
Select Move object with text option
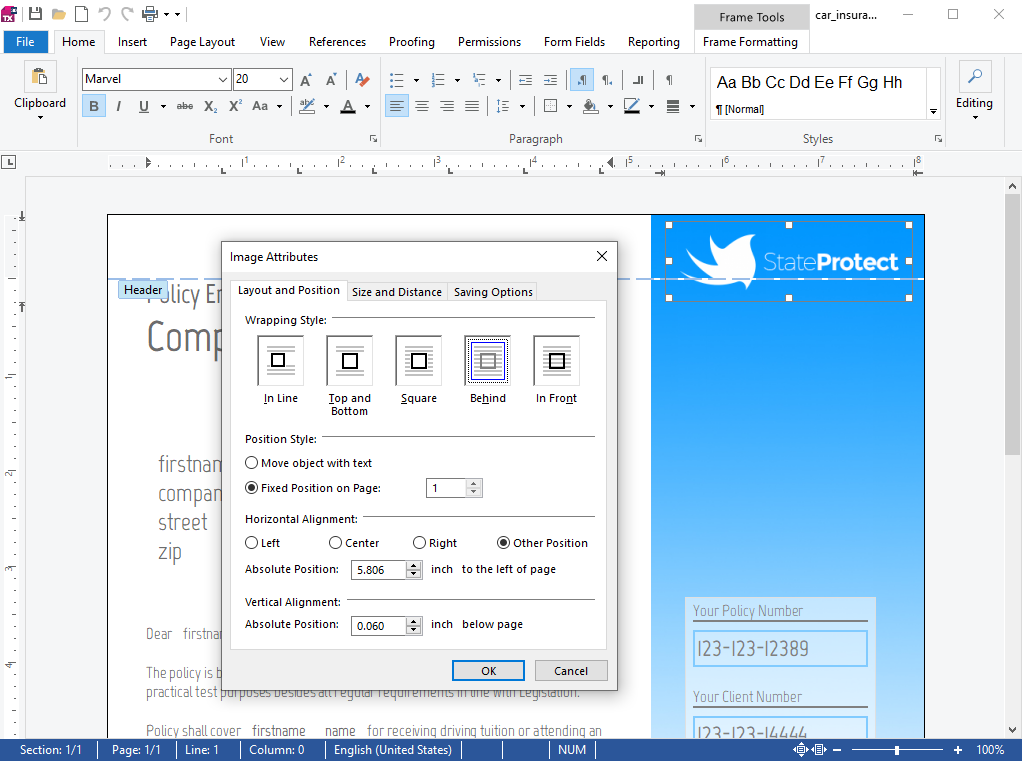309,463
